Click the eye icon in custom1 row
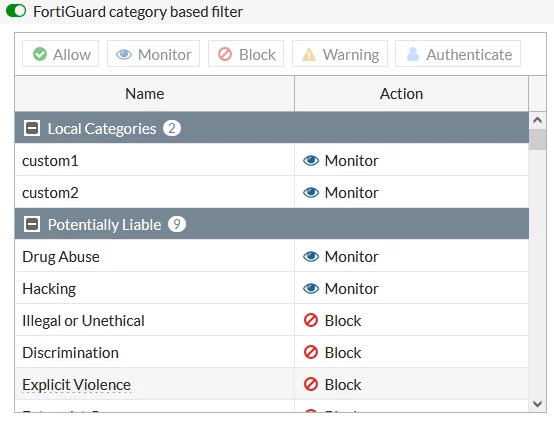 click(x=311, y=161)
